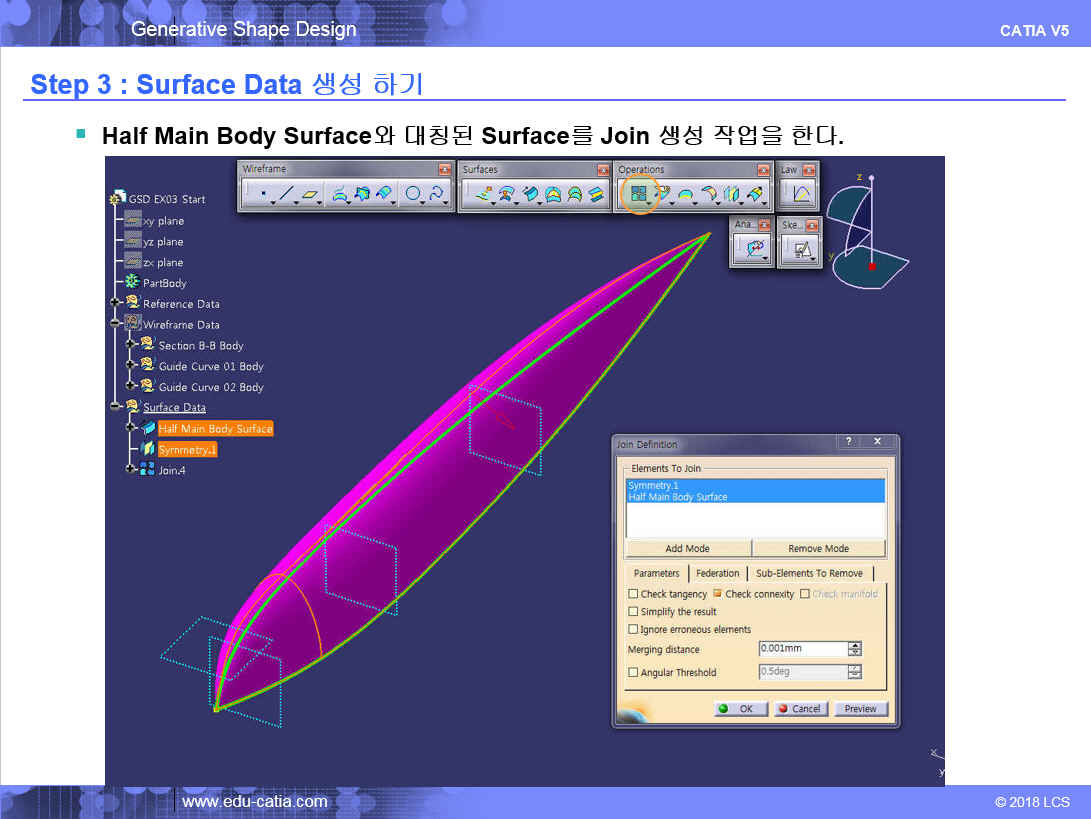The height and width of the screenshot is (819, 1091).
Task: Switch to the Federation tab
Action: pyautogui.click(x=717, y=573)
